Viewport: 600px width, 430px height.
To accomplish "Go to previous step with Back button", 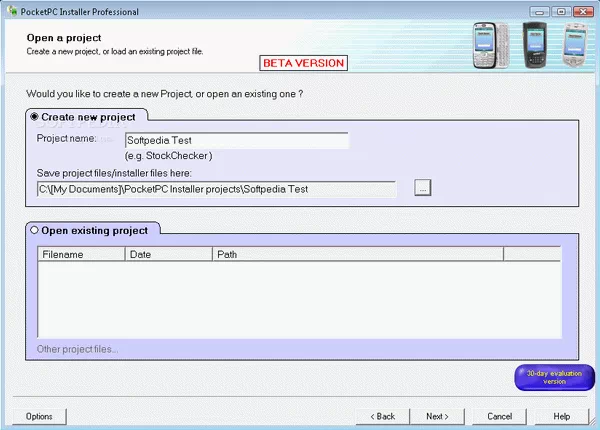I will pyautogui.click(x=383, y=416).
